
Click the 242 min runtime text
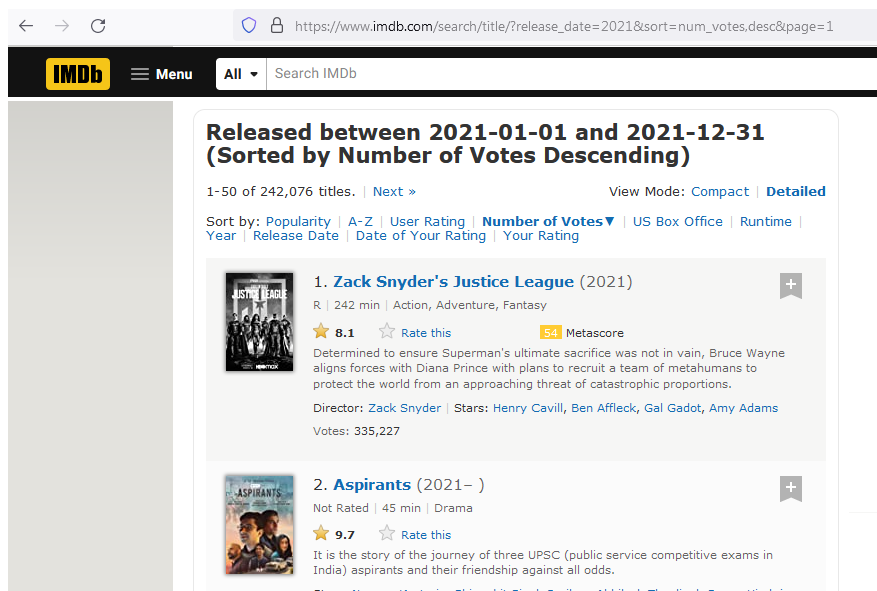pos(357,305)
